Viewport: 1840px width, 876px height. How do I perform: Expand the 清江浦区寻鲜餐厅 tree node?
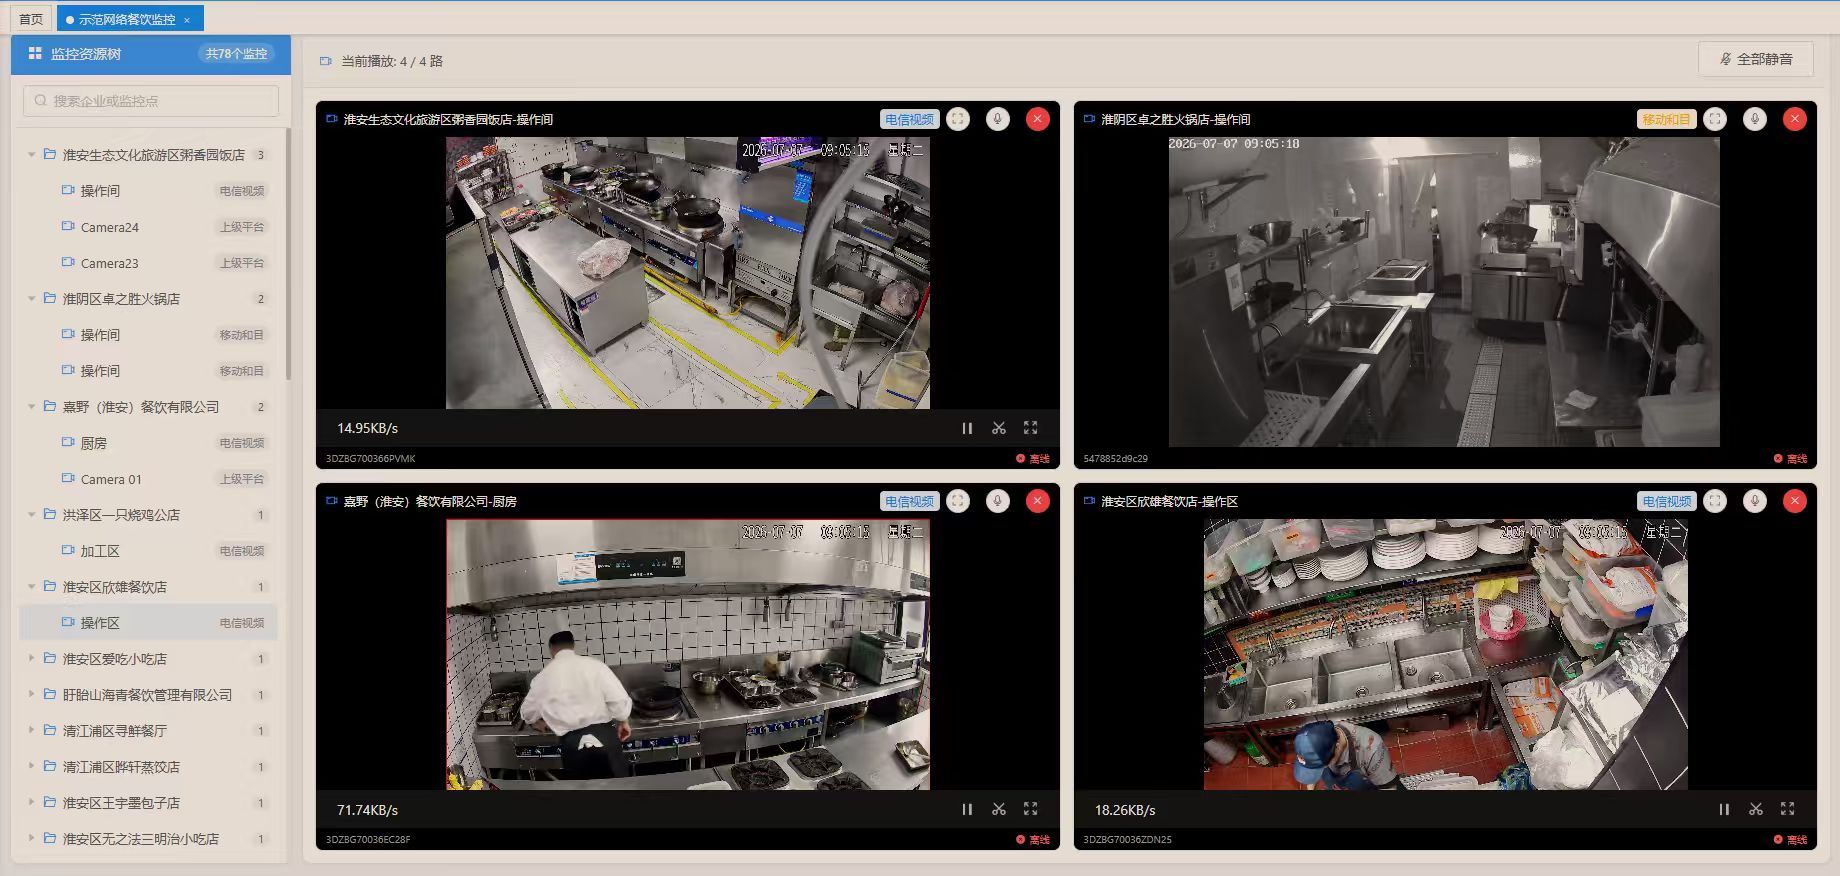[31, 731]
